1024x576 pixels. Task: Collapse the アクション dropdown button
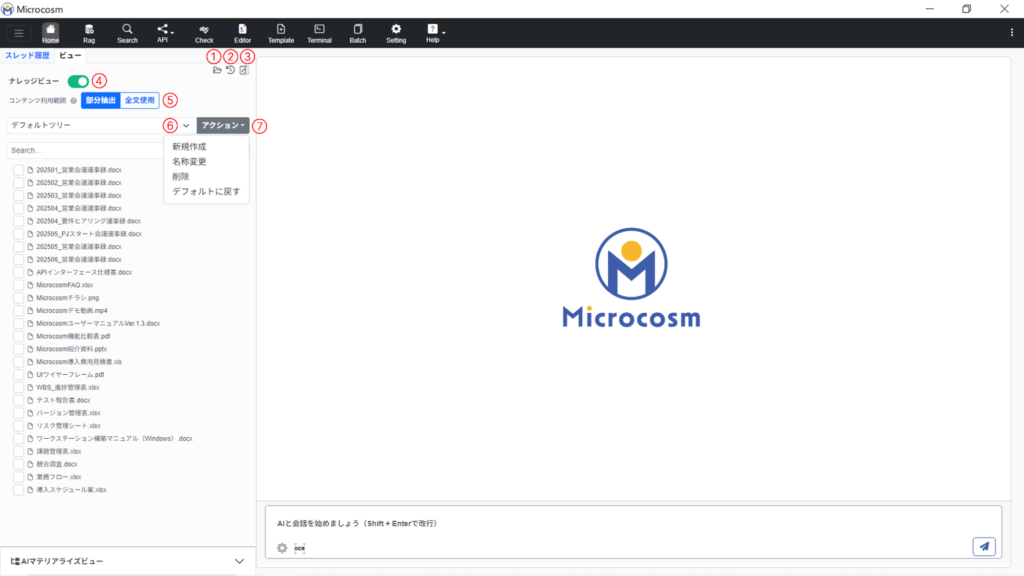pos(223,125)
